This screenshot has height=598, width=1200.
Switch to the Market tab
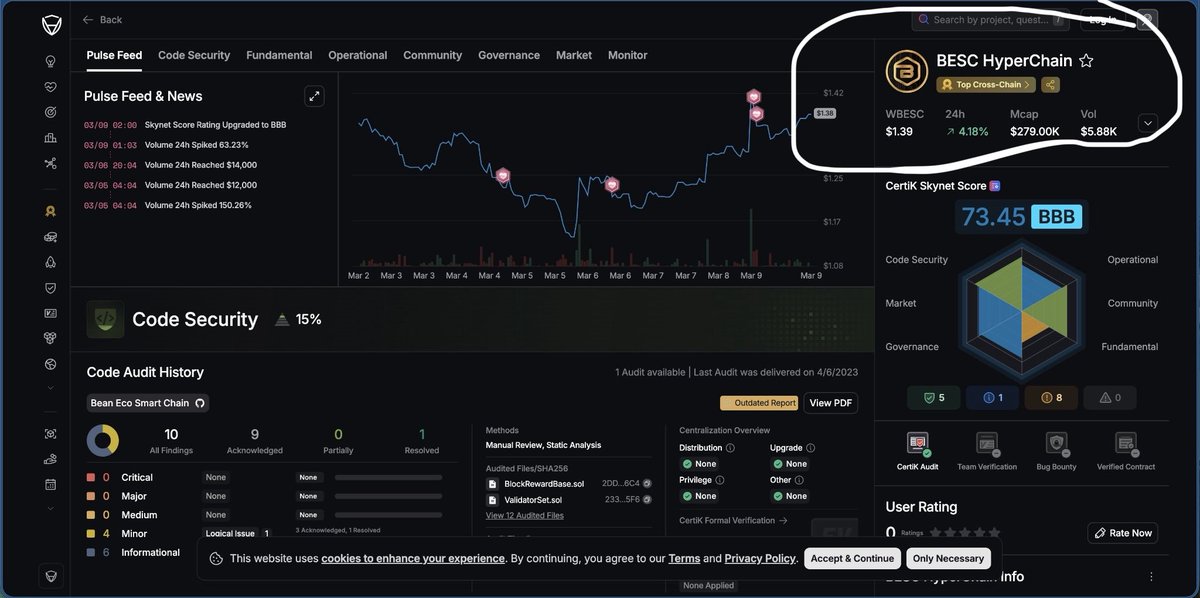pyautogui.click(x=574, y=55)
